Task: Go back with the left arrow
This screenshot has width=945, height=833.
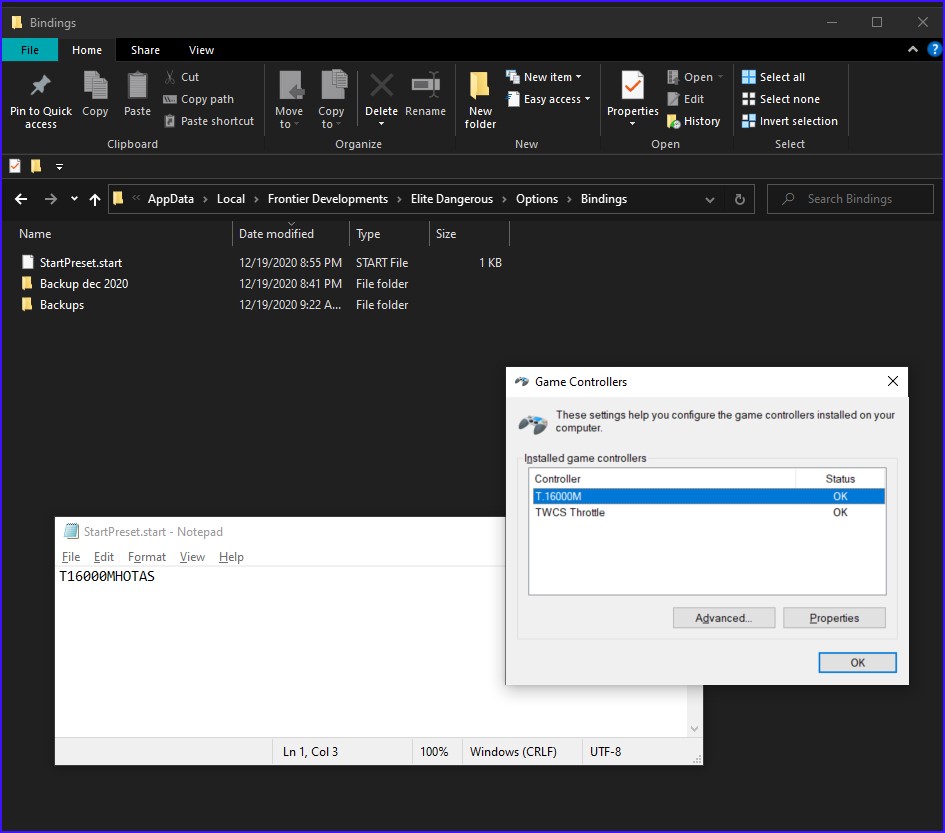Action: 21,199
